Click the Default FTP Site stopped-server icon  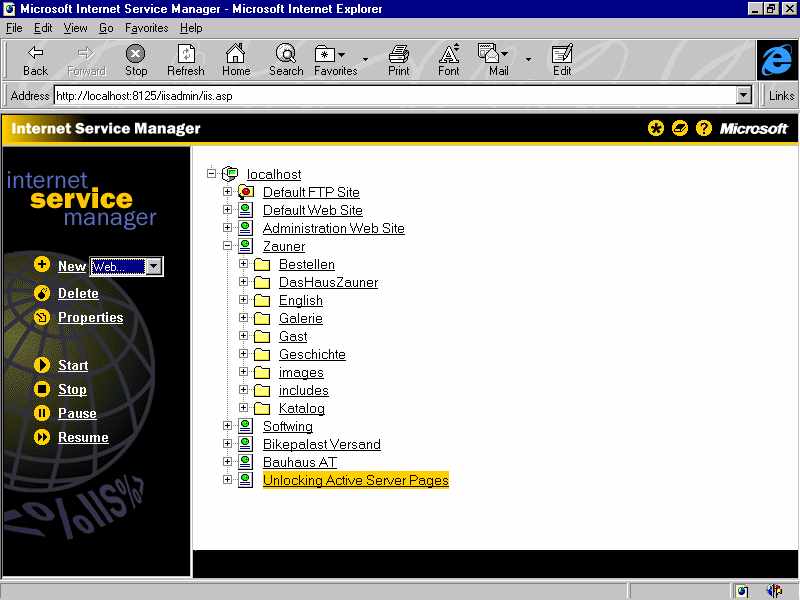point(246,192)
